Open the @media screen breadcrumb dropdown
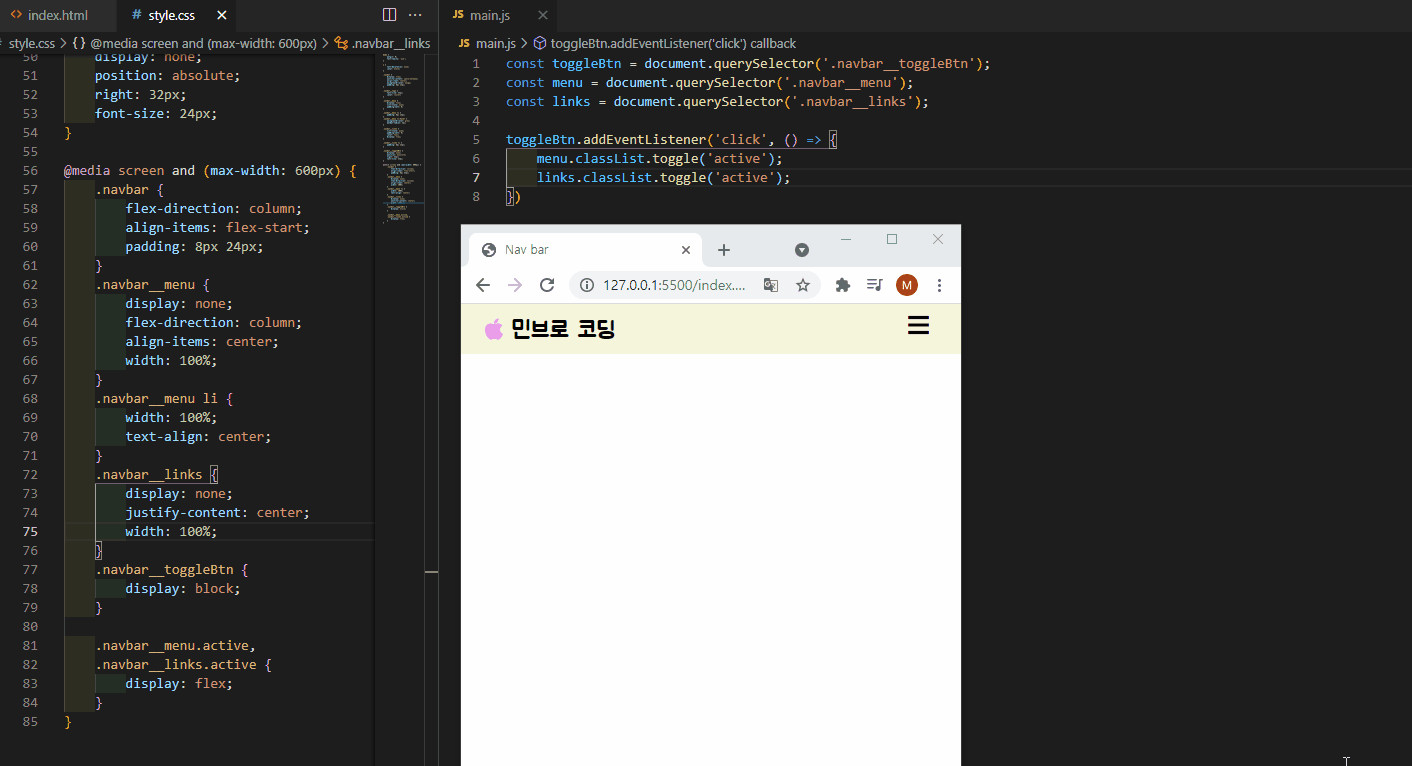Image resolution: width=1412 pixels, height=766 pixels. coord(195,43)
